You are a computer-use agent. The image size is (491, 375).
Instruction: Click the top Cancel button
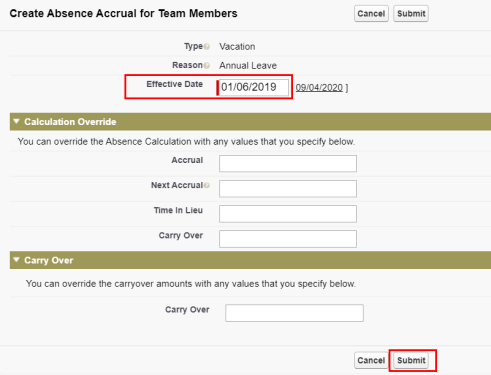pyautogui.click(x=371, y=14)
